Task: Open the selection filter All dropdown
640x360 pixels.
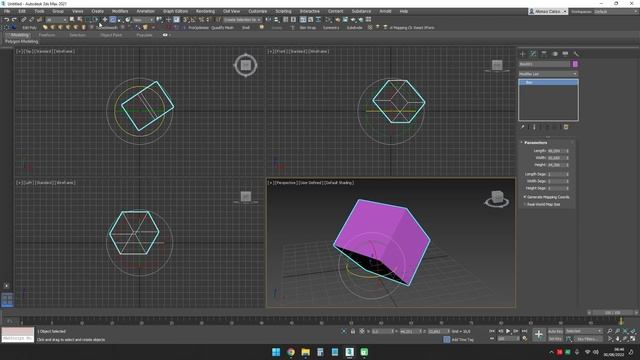Action: pyautogui.click(x=56, y=20)
